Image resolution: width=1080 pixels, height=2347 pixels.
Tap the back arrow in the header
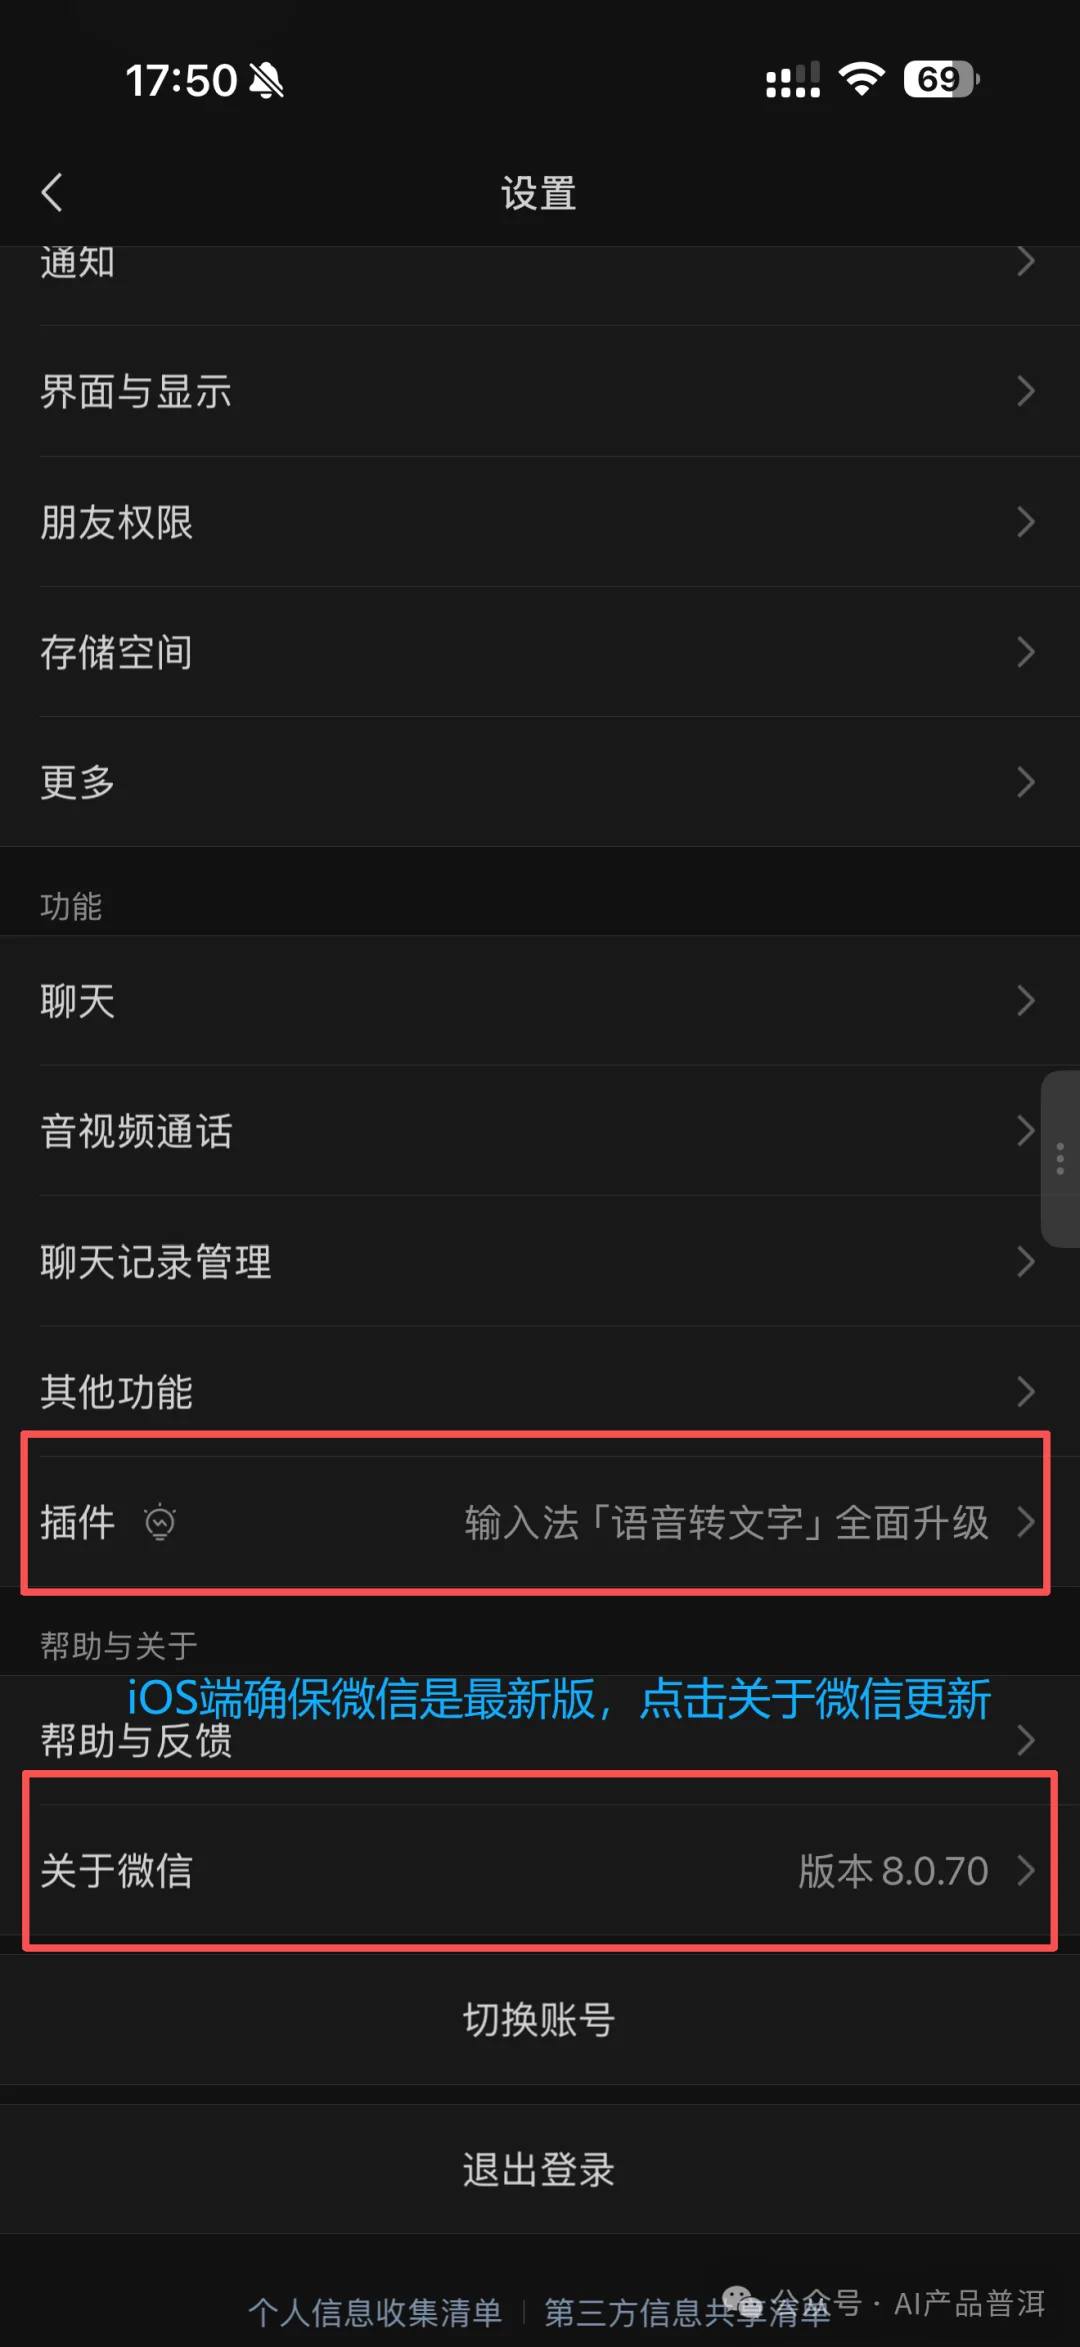(x=52, y=192)
